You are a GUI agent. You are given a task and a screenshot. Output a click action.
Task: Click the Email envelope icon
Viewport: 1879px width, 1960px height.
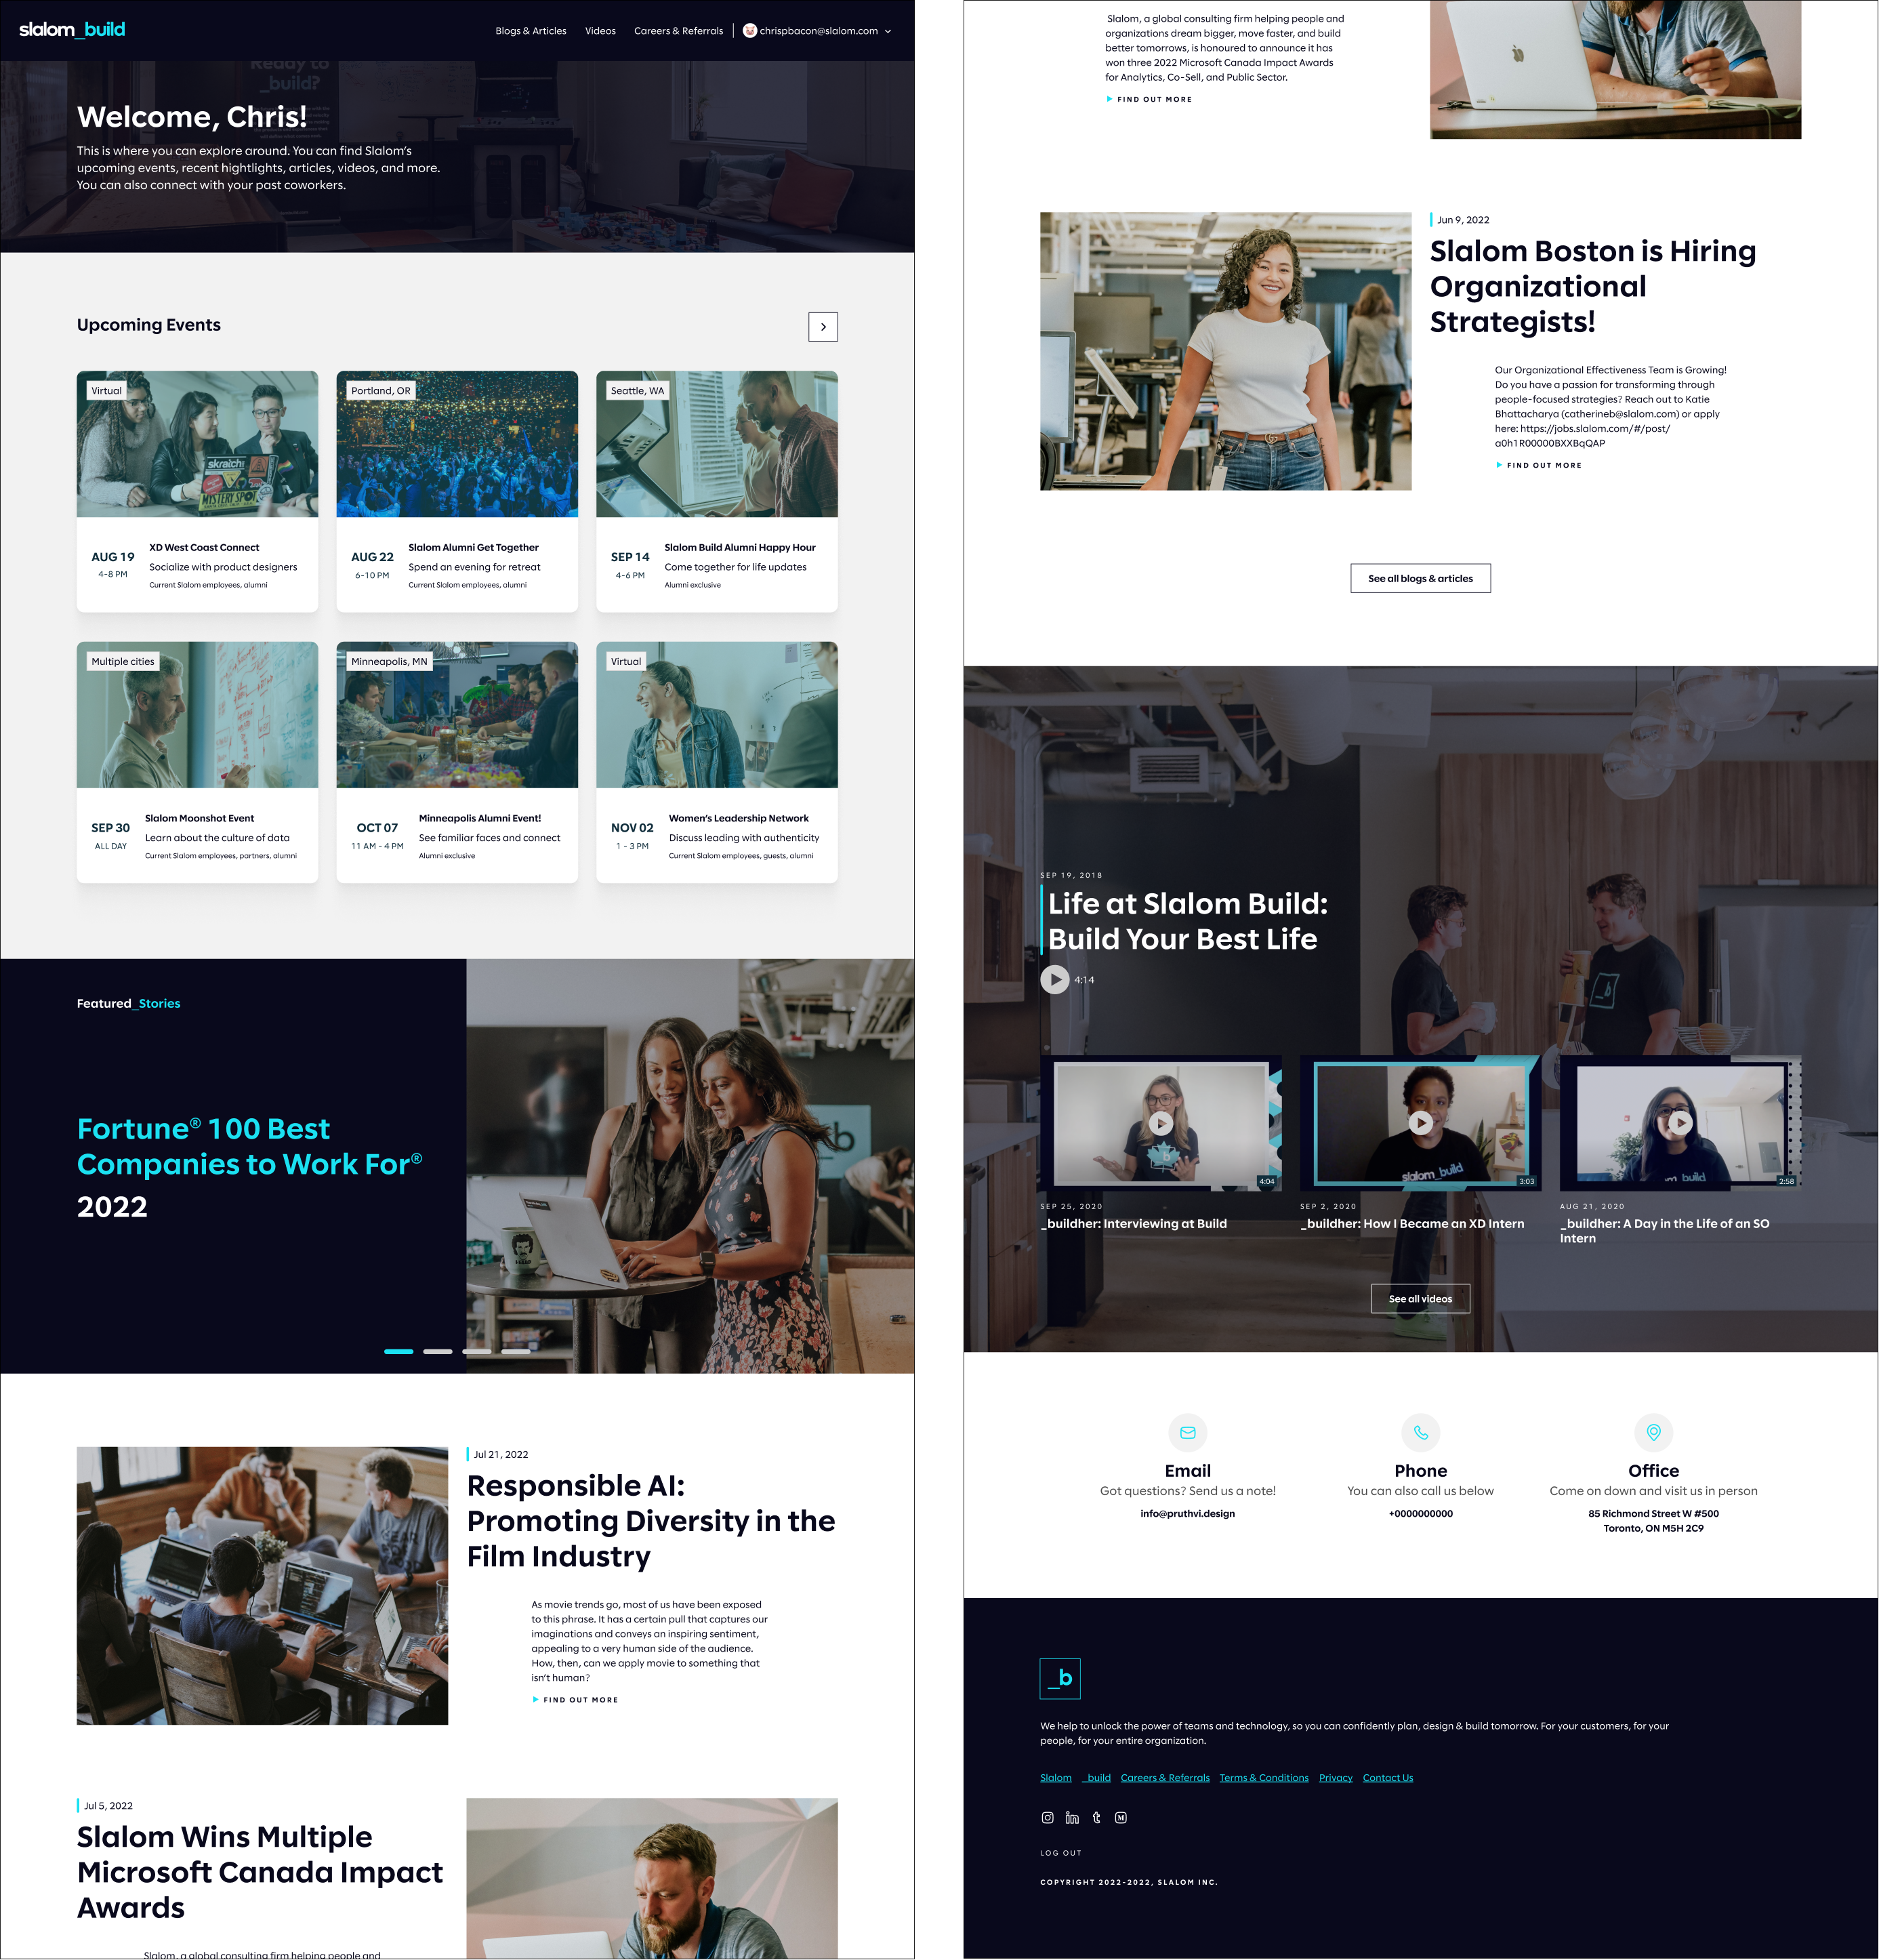[1188, 1433]
